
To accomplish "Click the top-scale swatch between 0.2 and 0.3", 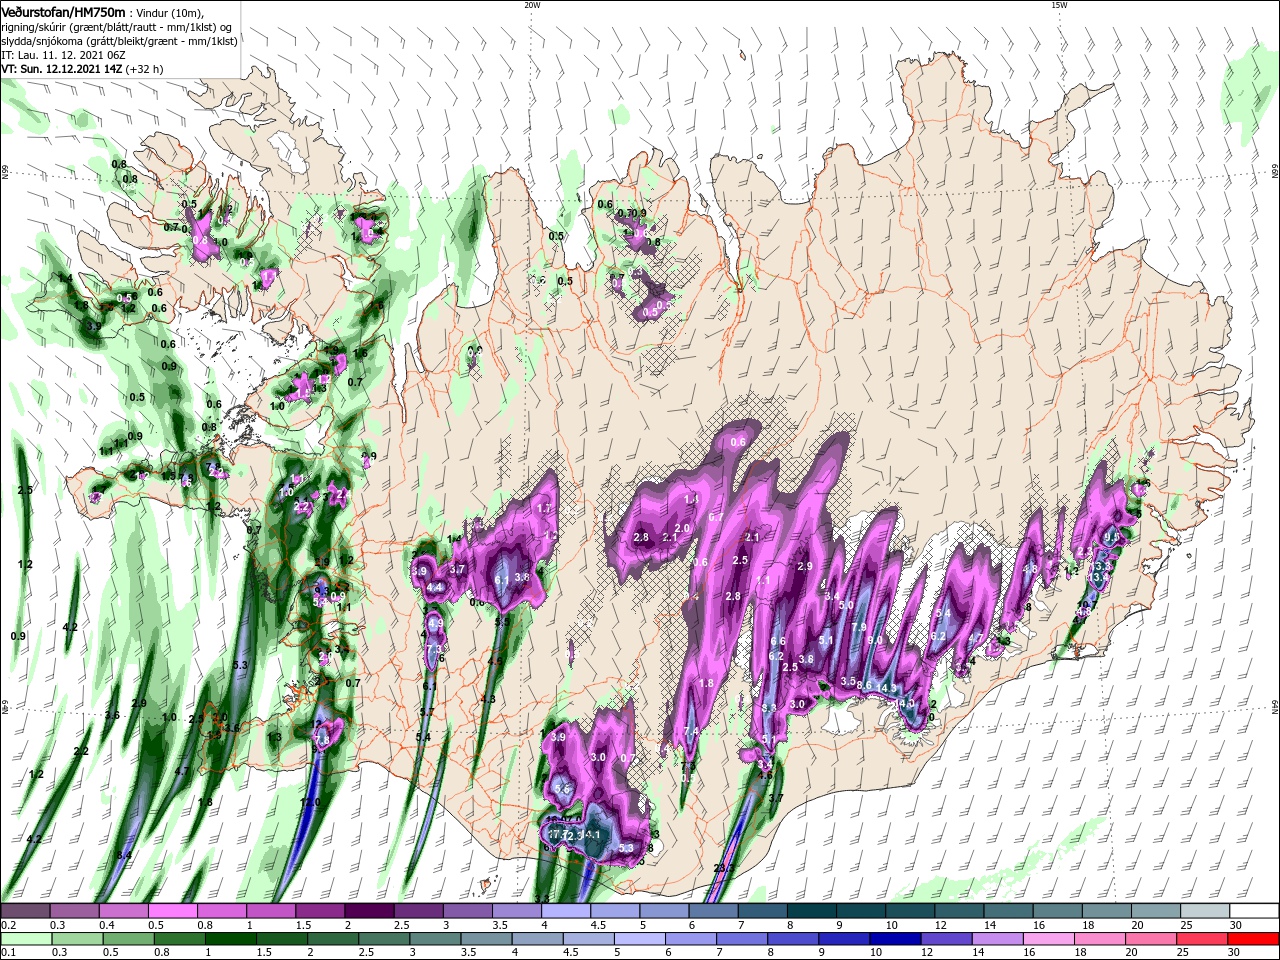I will click(x=25, y=911).
